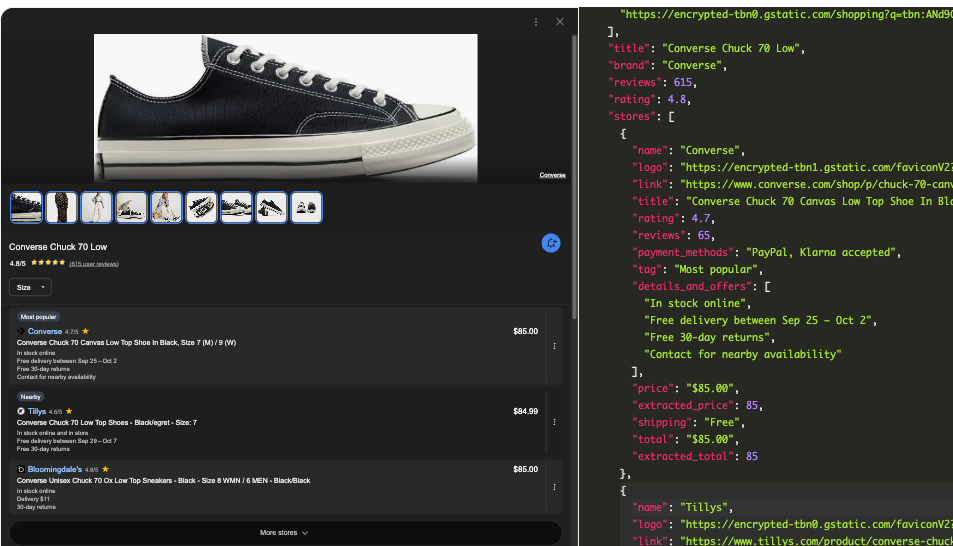This screenshot has width=953, height=546.
Task: Click Bloomingdale's listing title Unisex Chuck 70
Action: point(163,480)
